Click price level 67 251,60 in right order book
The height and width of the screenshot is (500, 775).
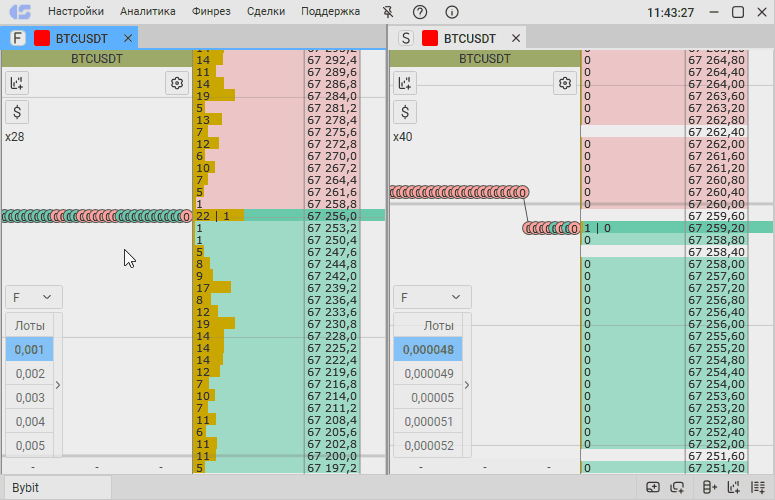pos(717,456)
